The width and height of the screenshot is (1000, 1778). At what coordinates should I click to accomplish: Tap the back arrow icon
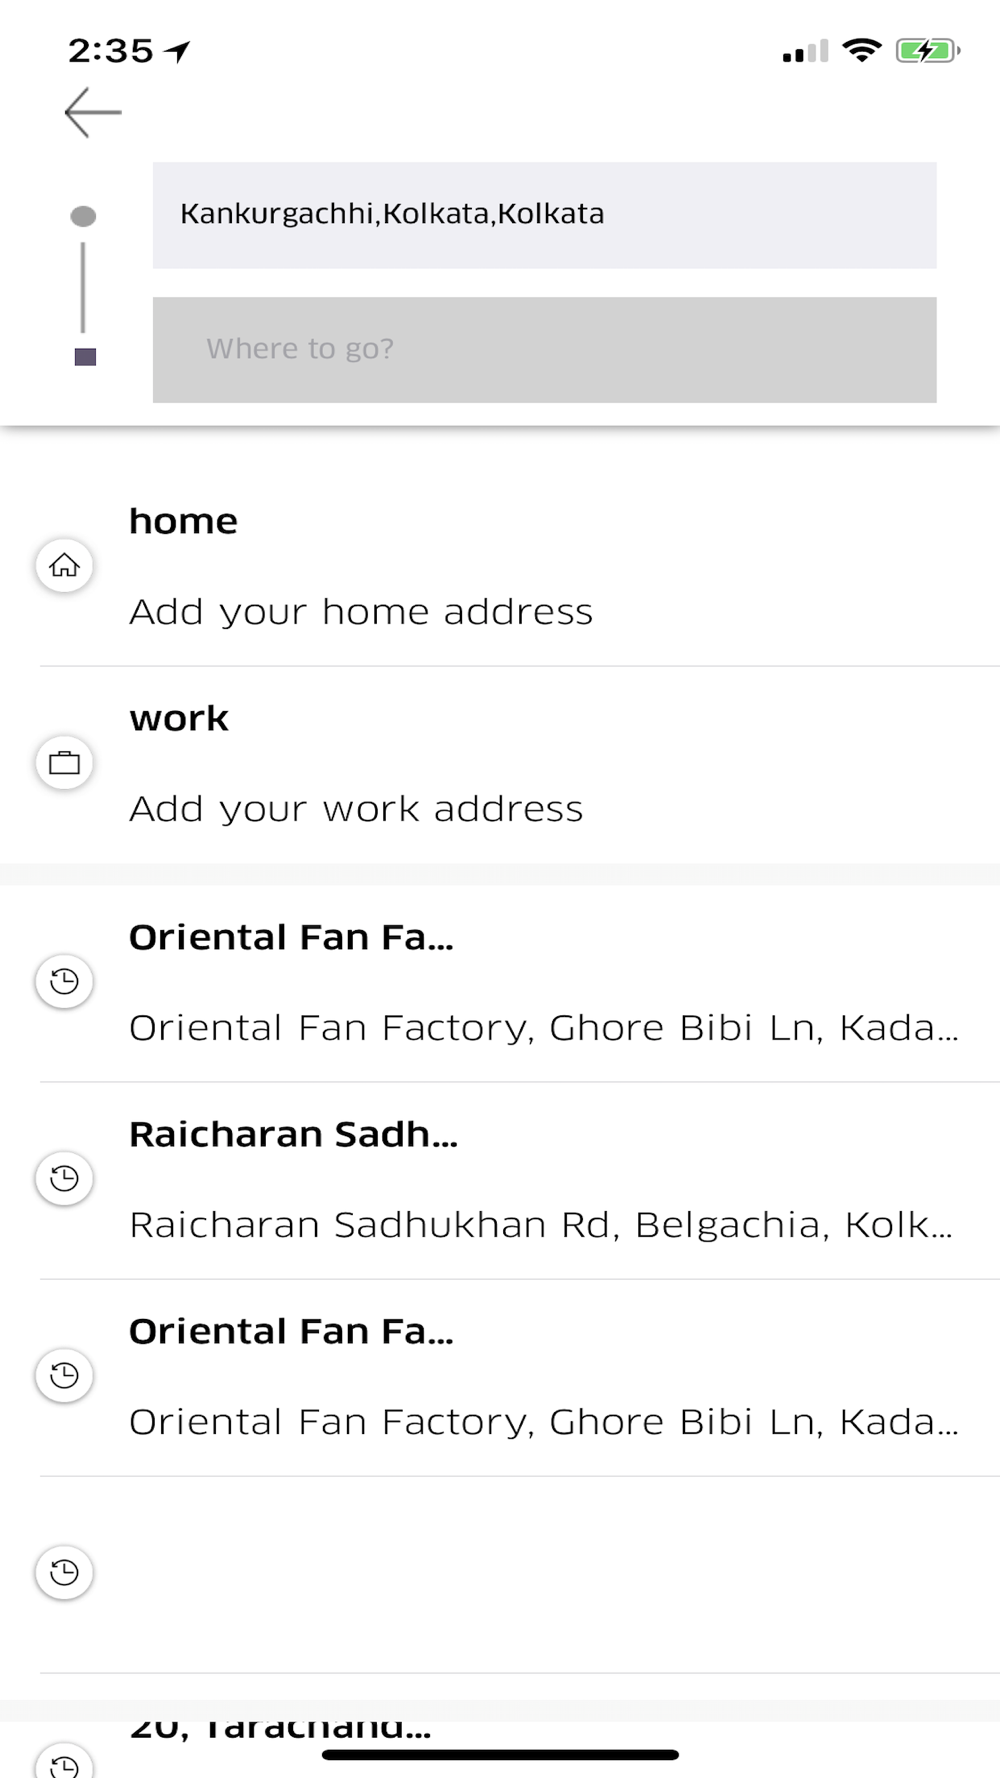(x=93, y=112)
